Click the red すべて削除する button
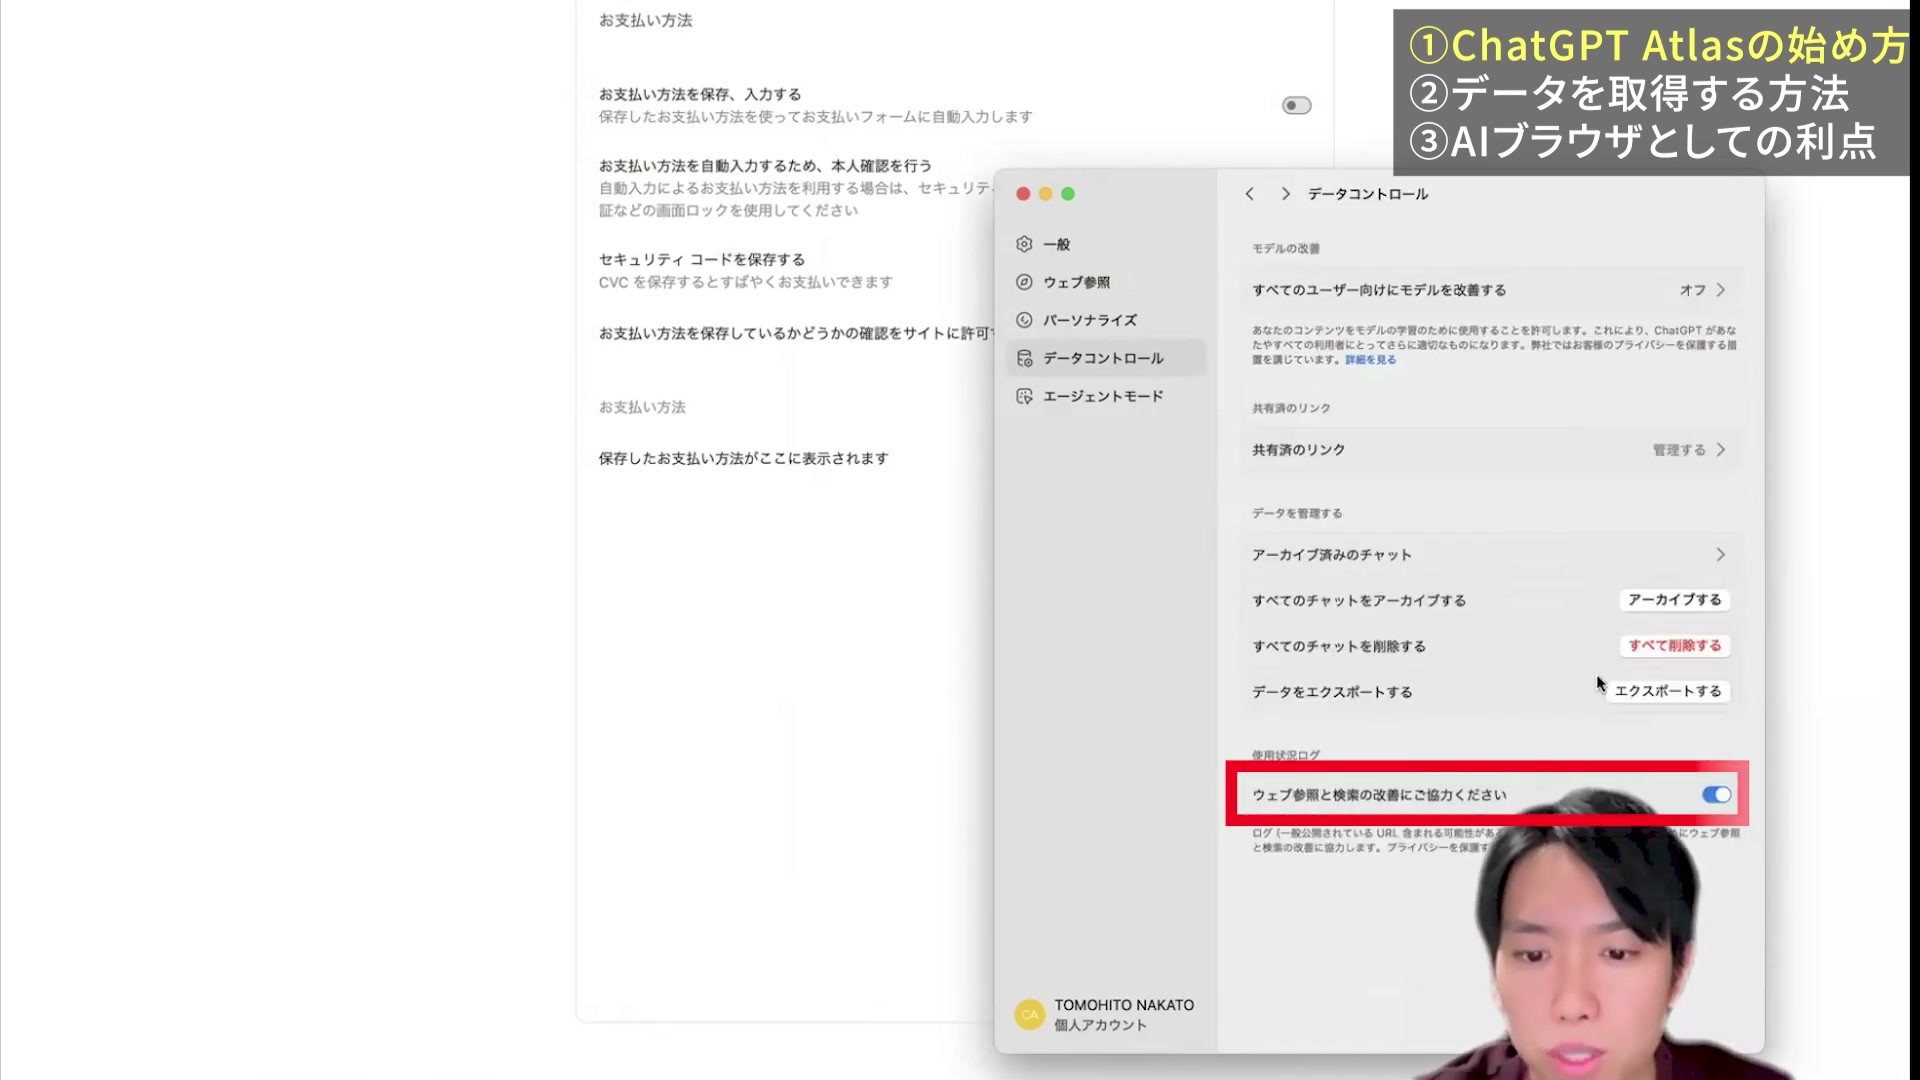The height and width of the screenshot is (1080, 1920). 1675,646
